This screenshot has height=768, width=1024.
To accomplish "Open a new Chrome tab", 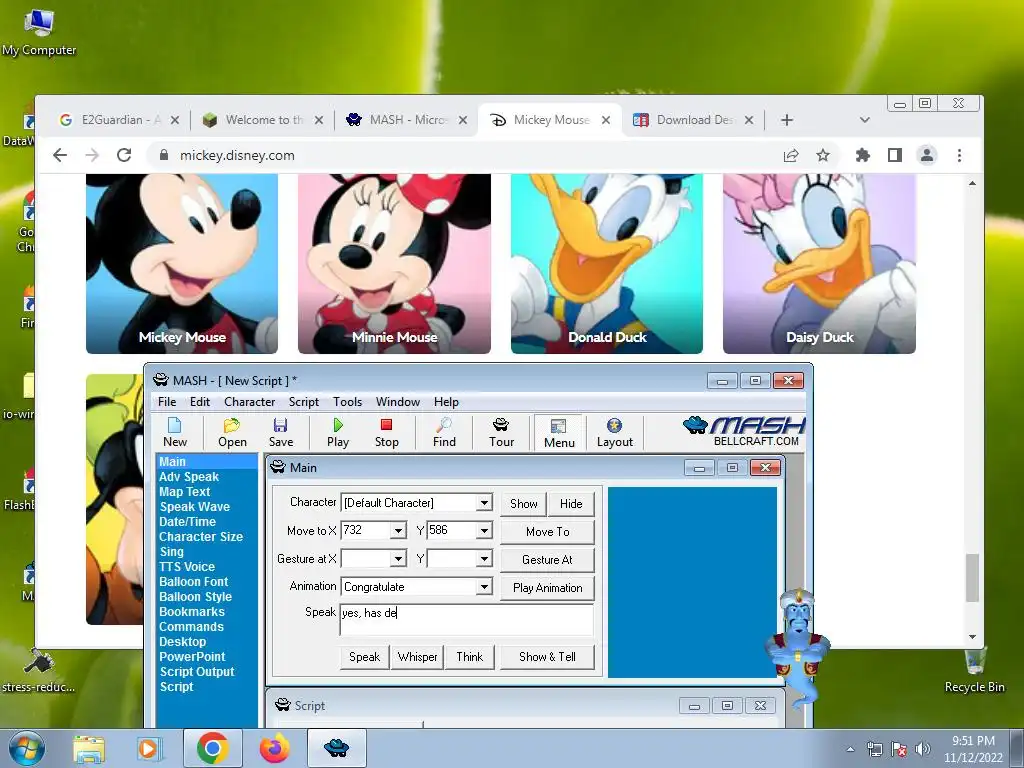I will click(787, 120).
